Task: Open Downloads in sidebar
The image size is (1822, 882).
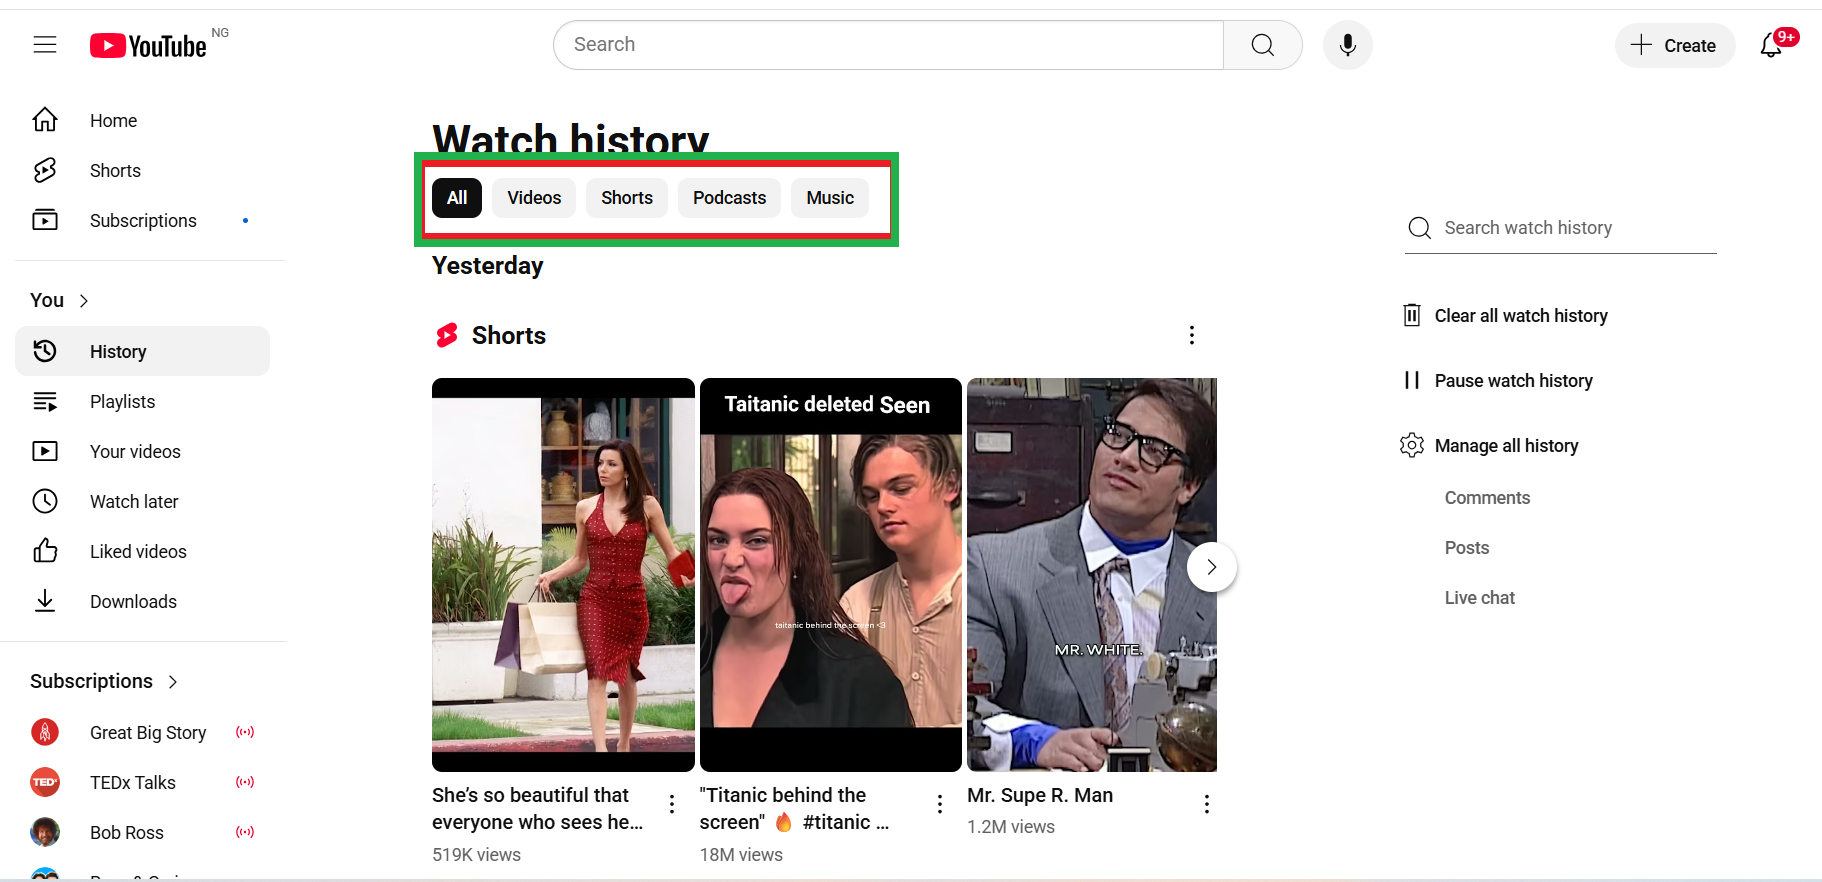Action: (x=142, y=601)
